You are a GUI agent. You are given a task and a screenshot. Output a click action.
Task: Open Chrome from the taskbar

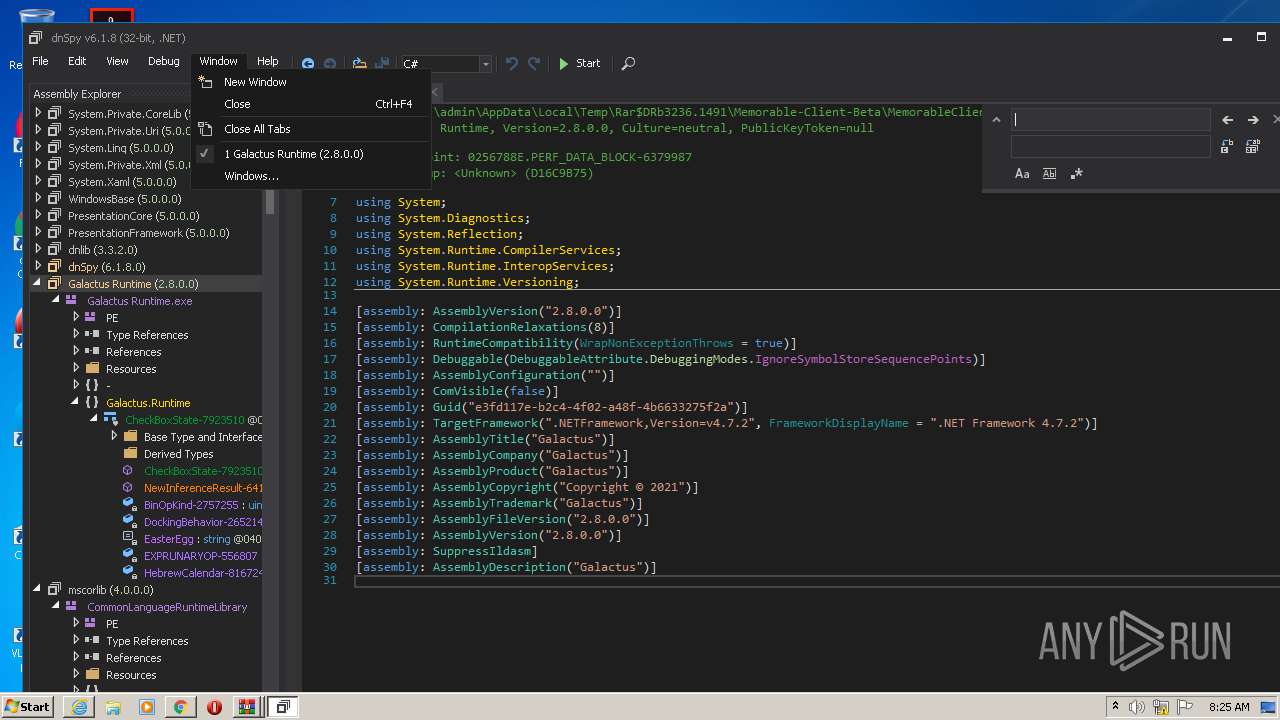coord(180,706)
